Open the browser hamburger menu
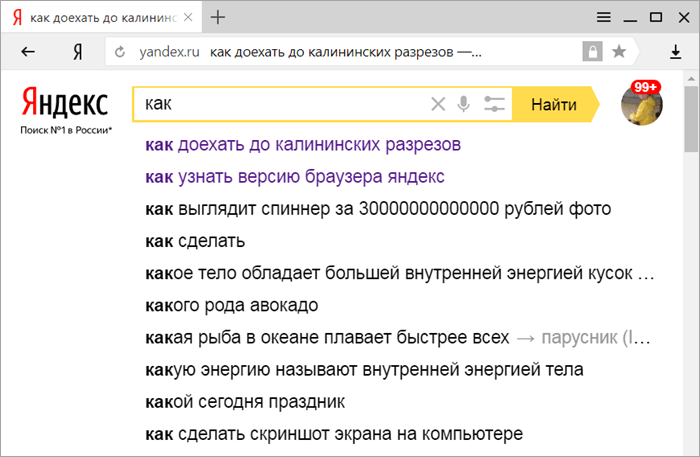700x457 pixels. click(x=604, y=17)
